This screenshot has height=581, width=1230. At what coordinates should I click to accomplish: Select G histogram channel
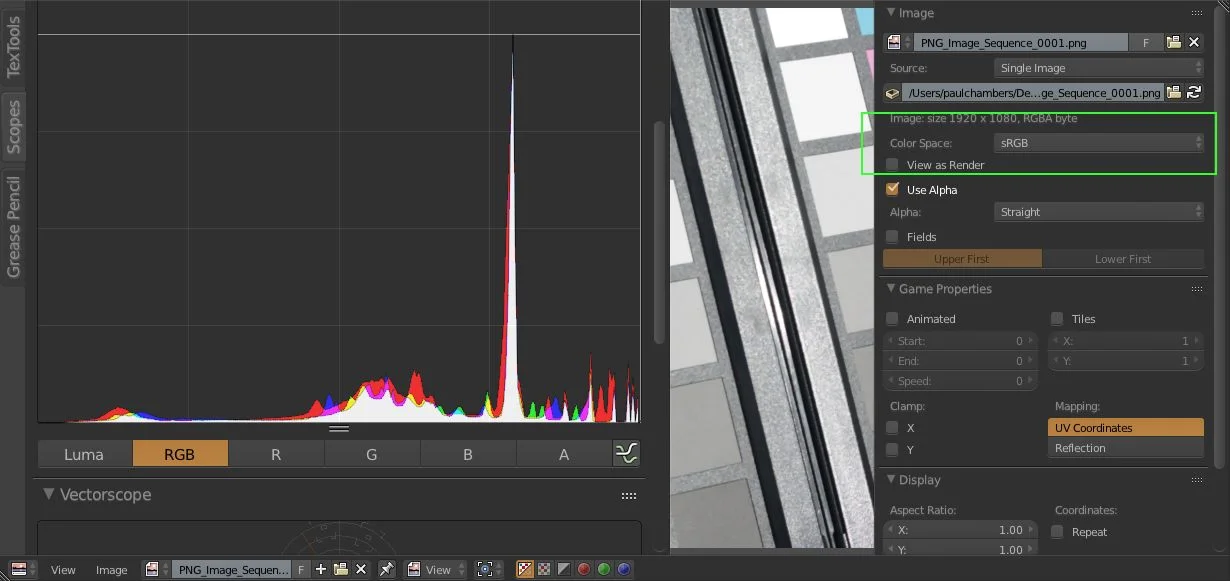pos(372,454)
